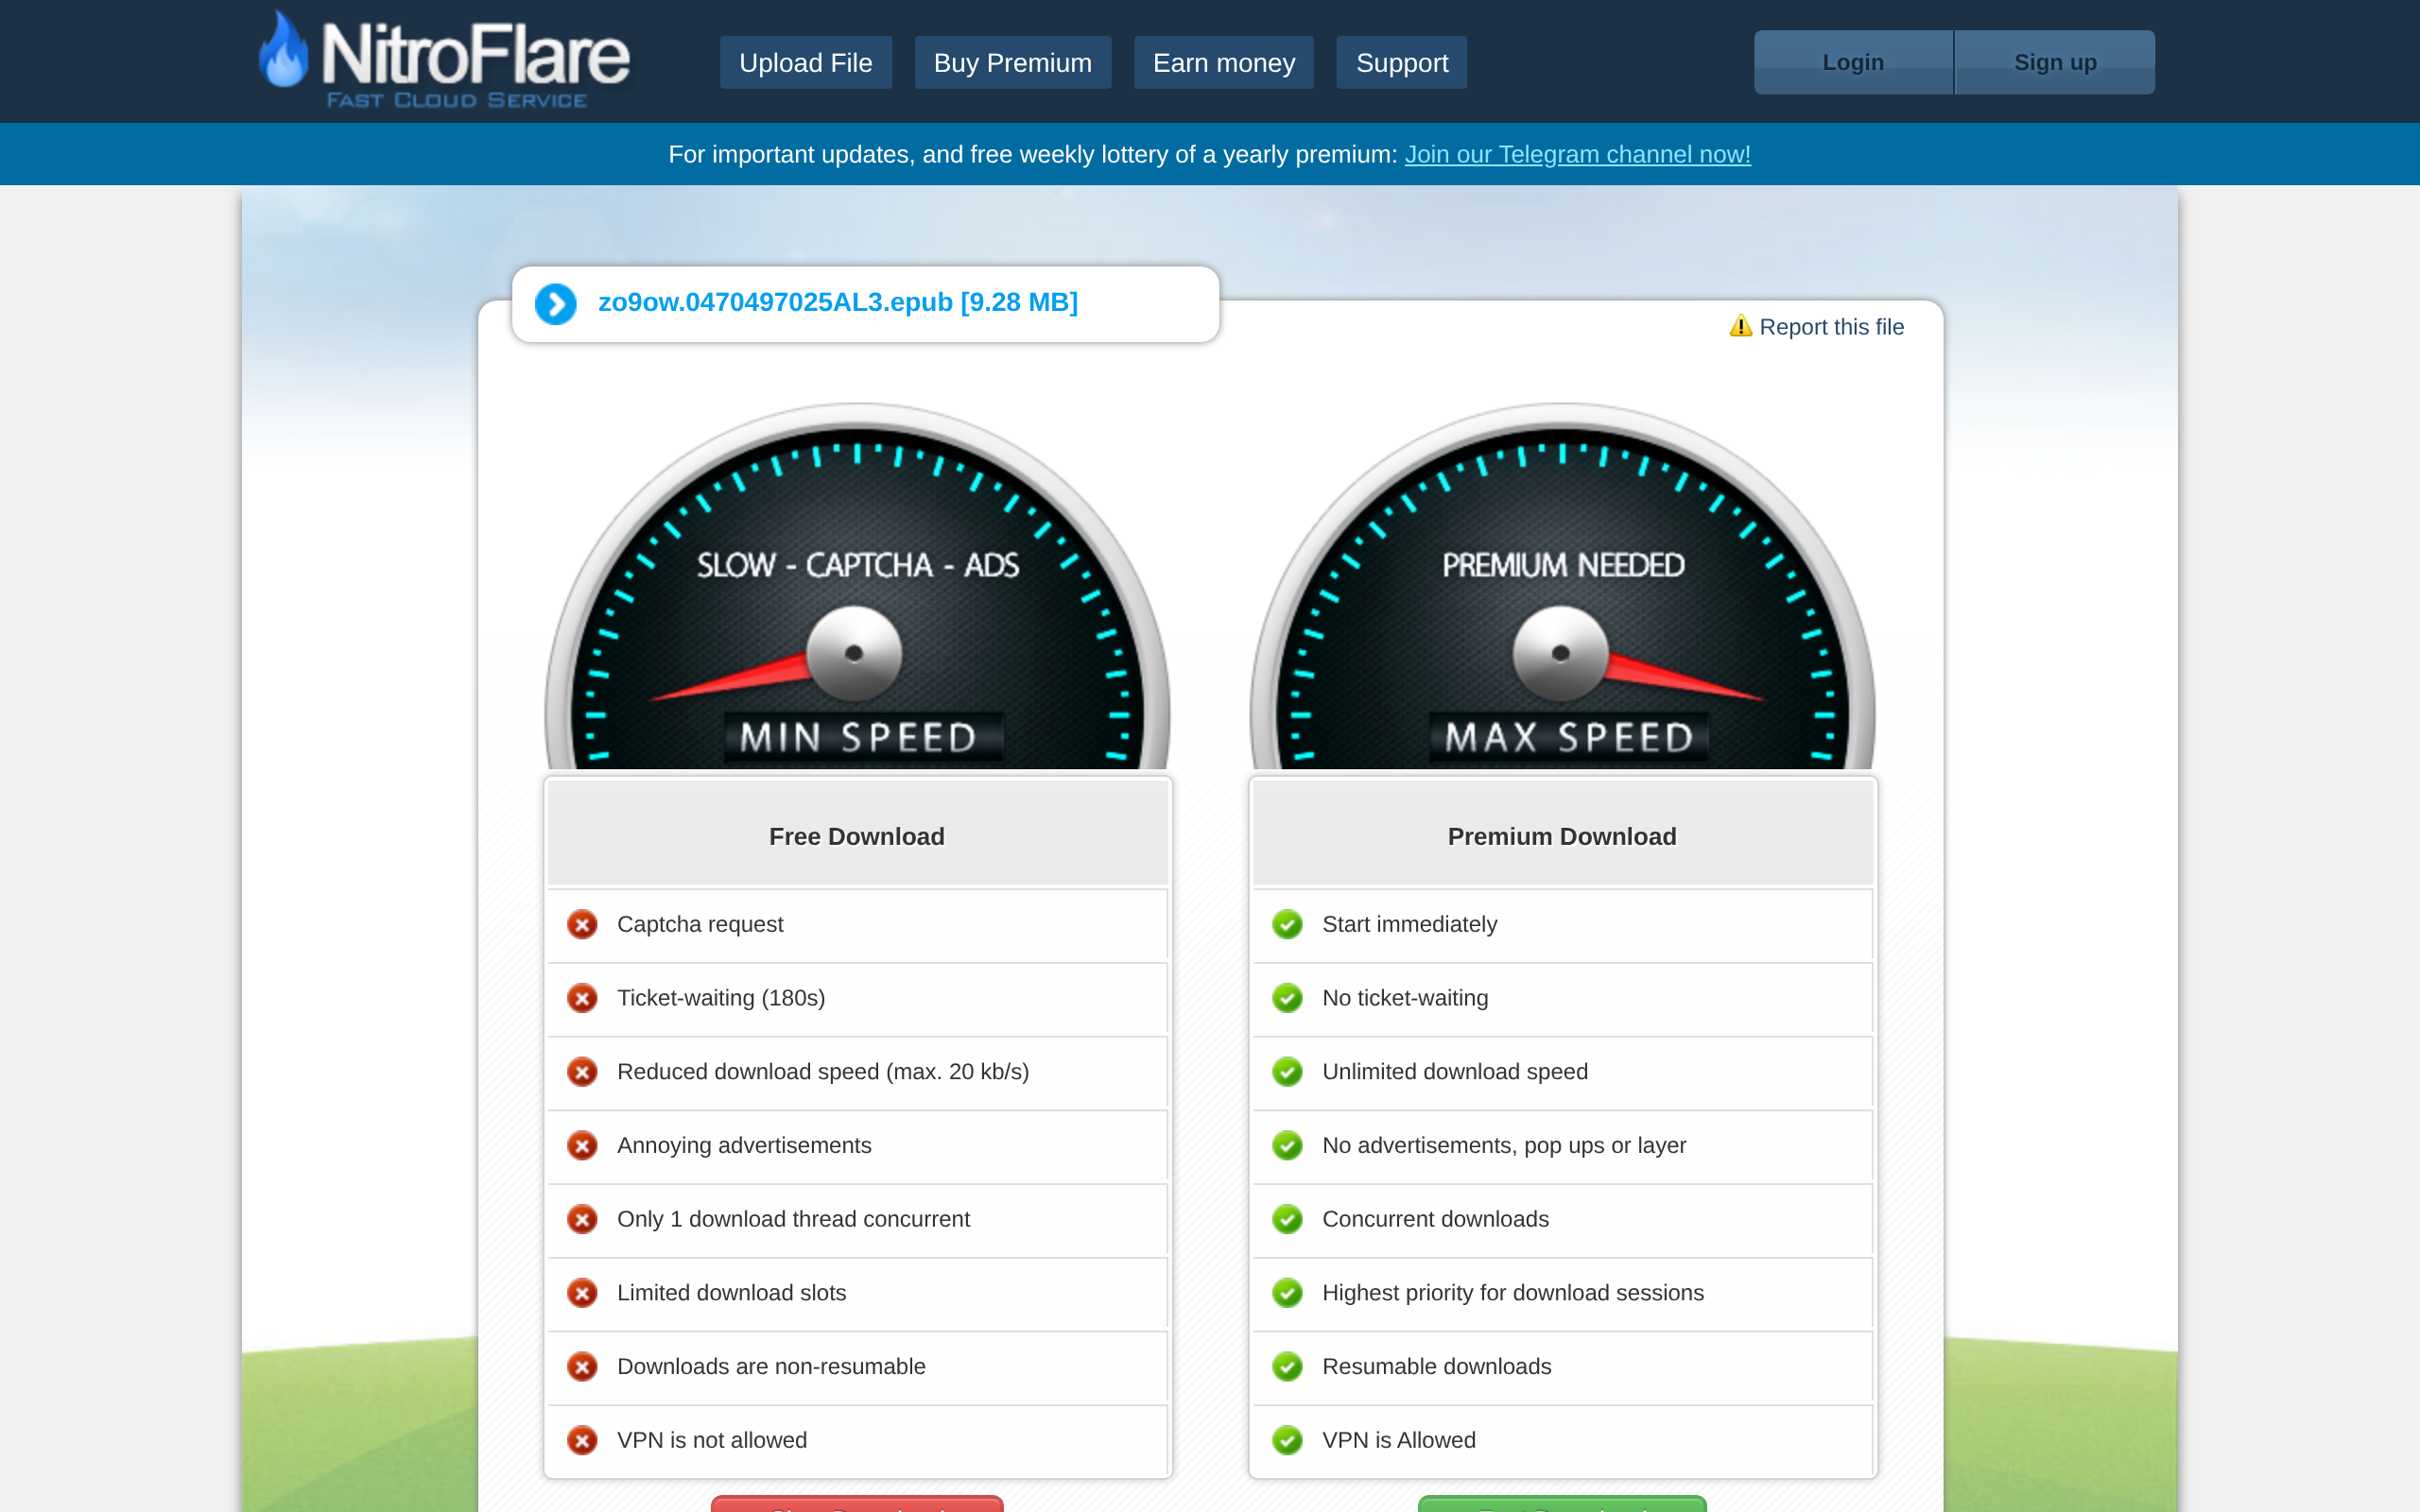The height and width of the screenshot is (1512, 2420).
Task: Click the "Annoying advertisements" text
Action: 744,1145
